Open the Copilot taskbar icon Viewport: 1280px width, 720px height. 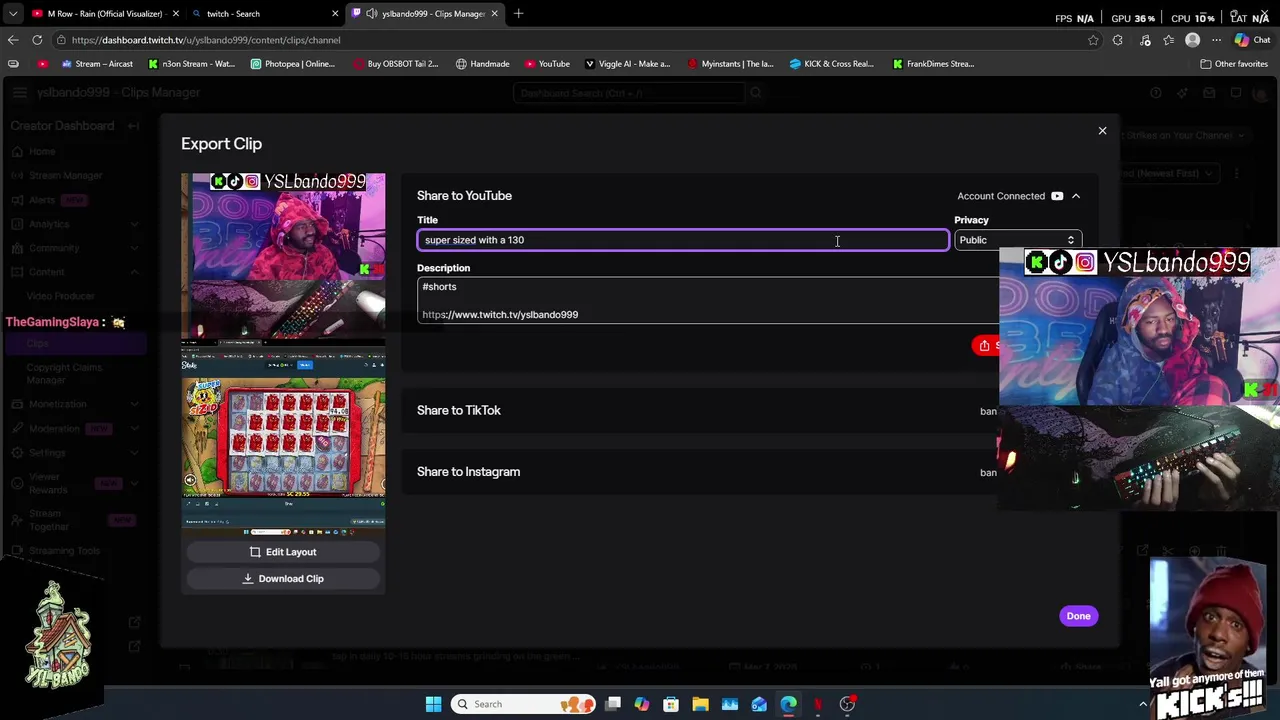click(x=642, y=704)
